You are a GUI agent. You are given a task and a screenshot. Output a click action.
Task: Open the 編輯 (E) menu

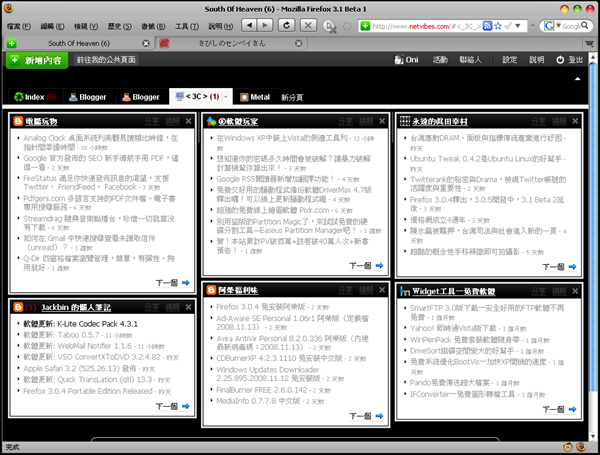(x=52, y=26)
